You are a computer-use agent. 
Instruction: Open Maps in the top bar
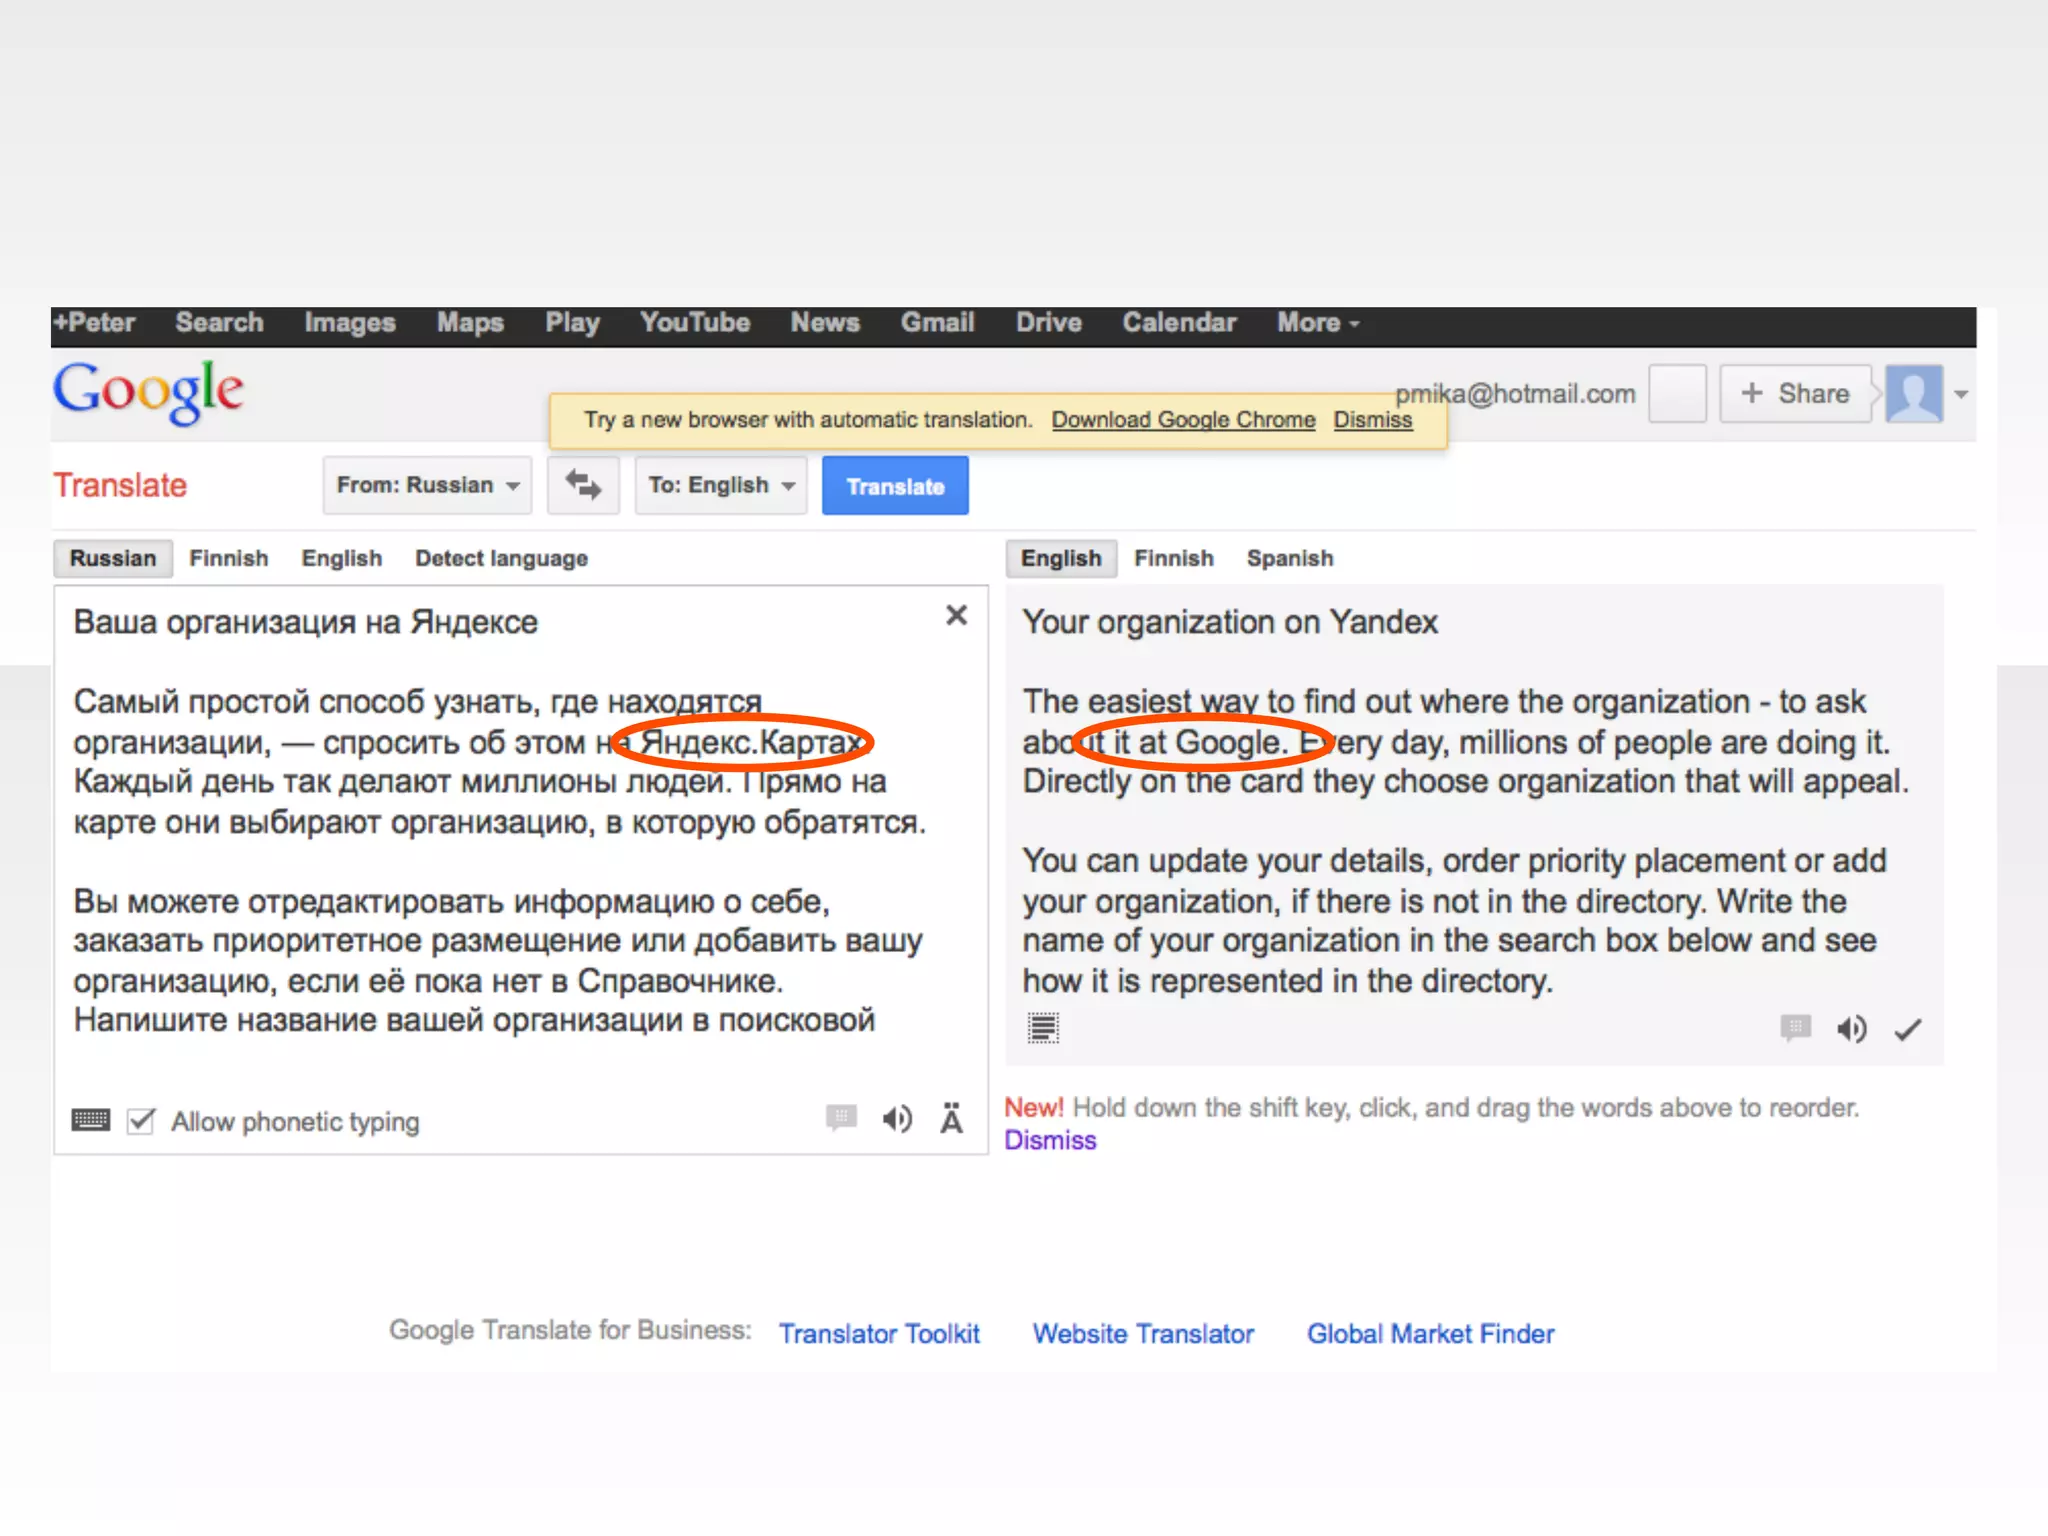click(470, 323)
